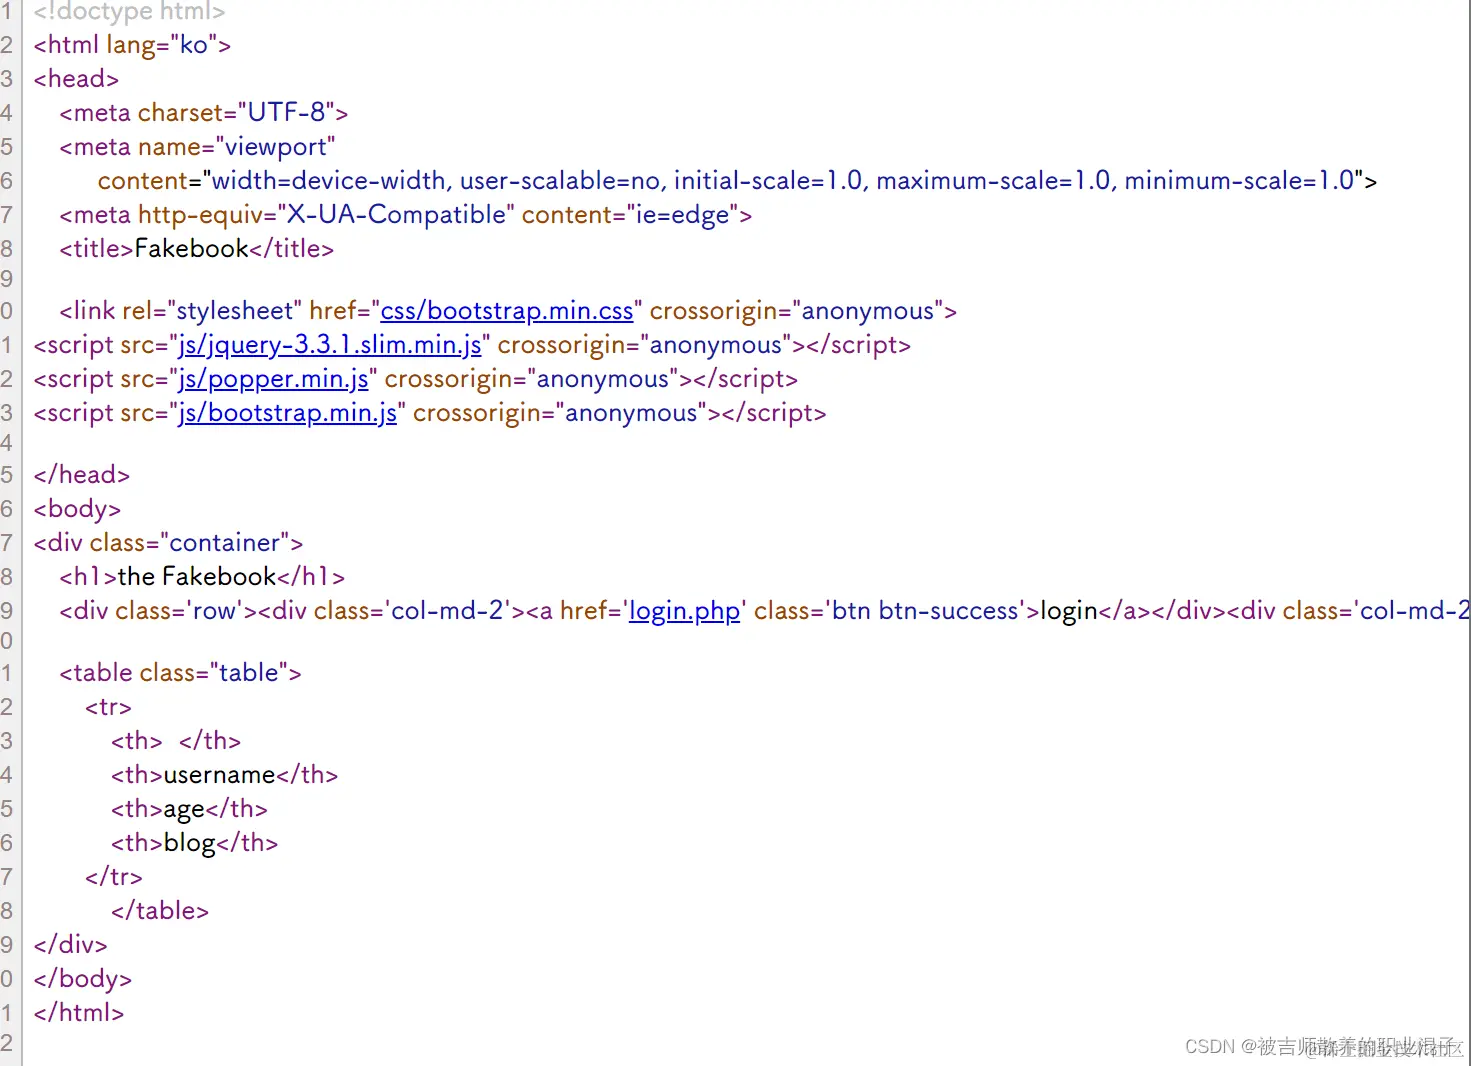Open the js/jquery-3.3.1.slim.min.js link
This screenshot has height=1066, width=1471.
[x=330, y=345]
